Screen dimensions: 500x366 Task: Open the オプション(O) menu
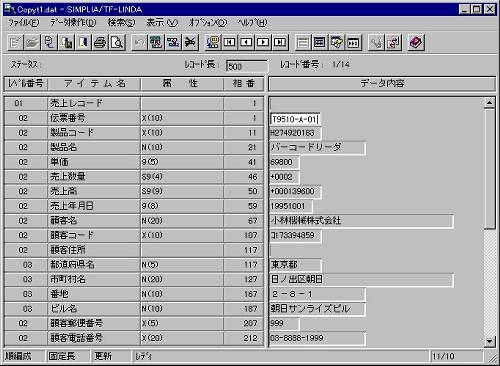208,23
